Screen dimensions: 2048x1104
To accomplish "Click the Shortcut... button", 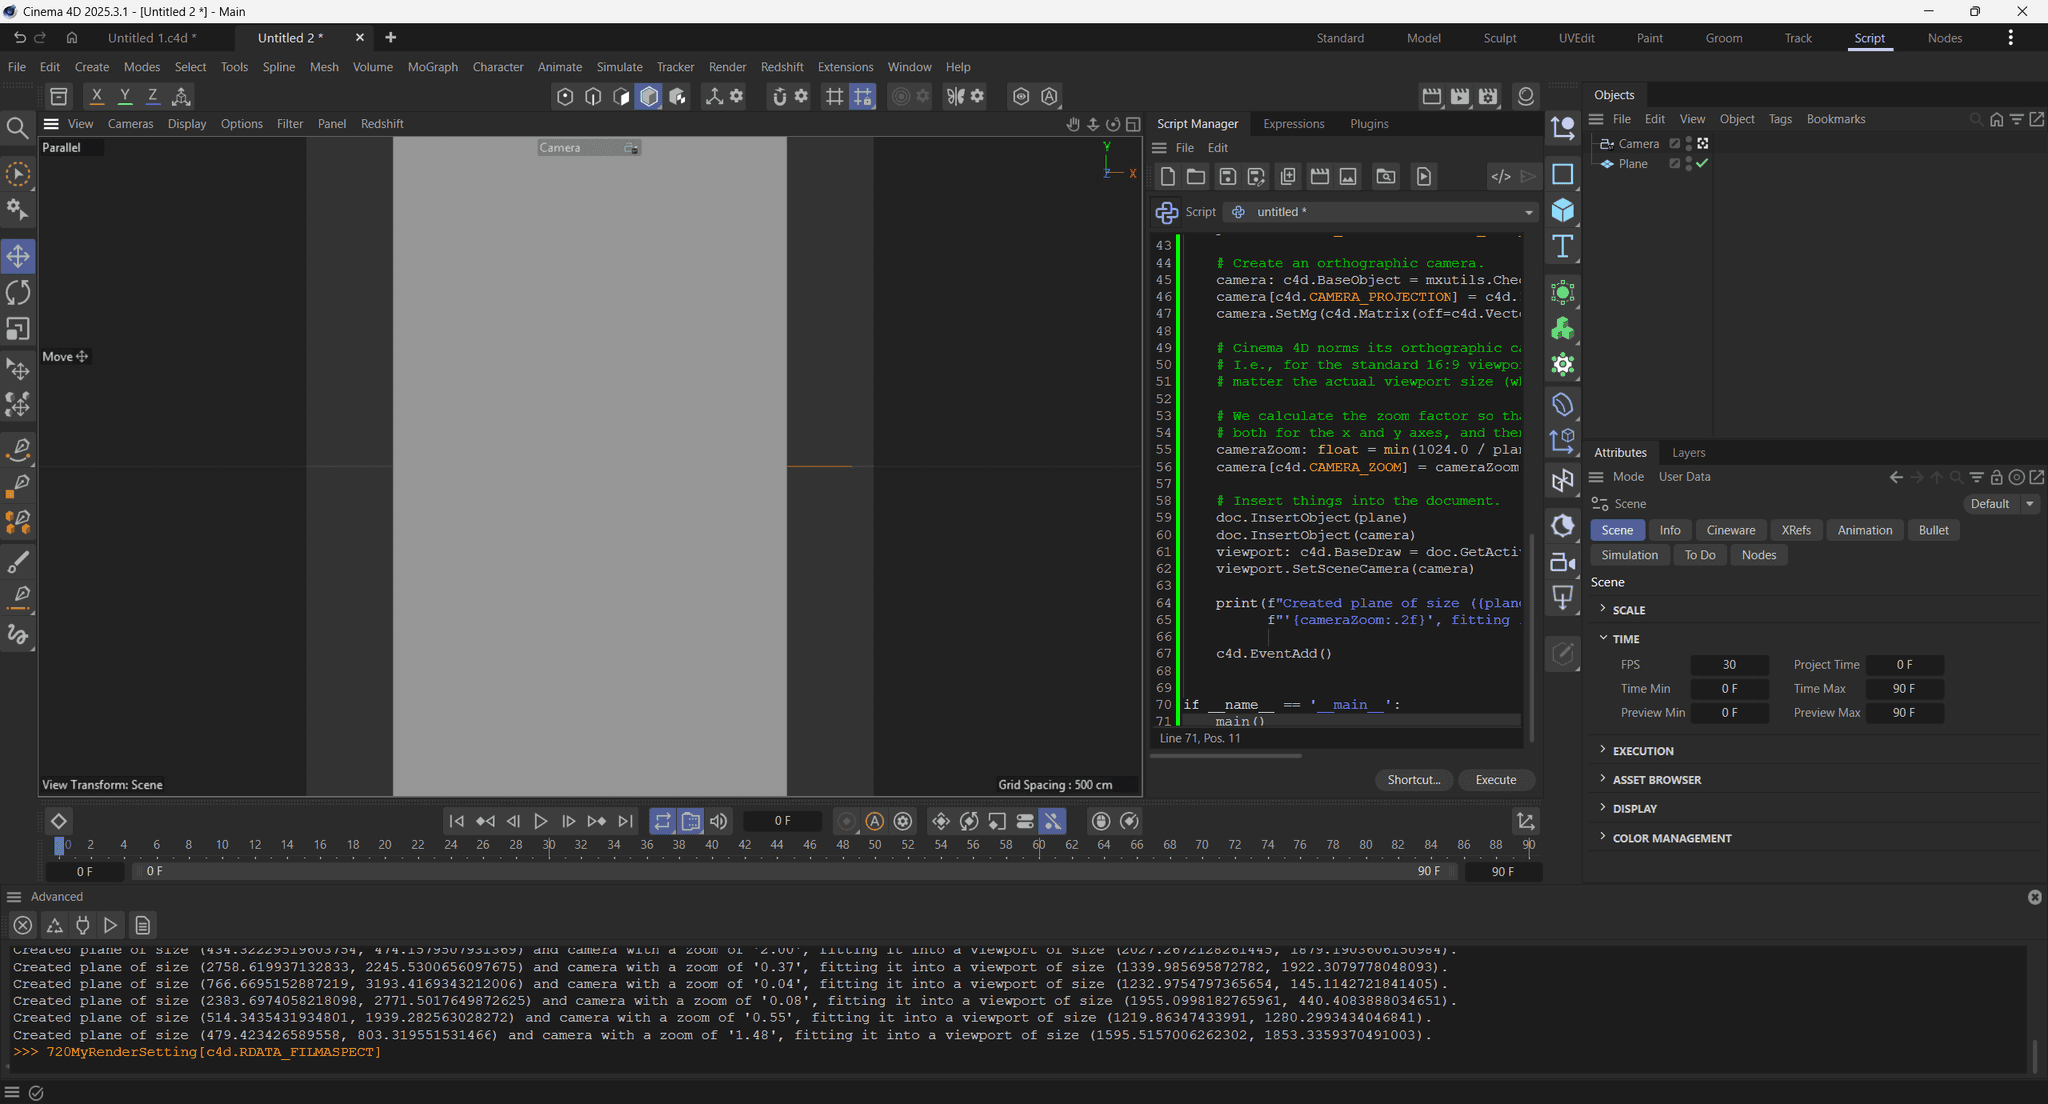I will click(x=1413, y=780).
